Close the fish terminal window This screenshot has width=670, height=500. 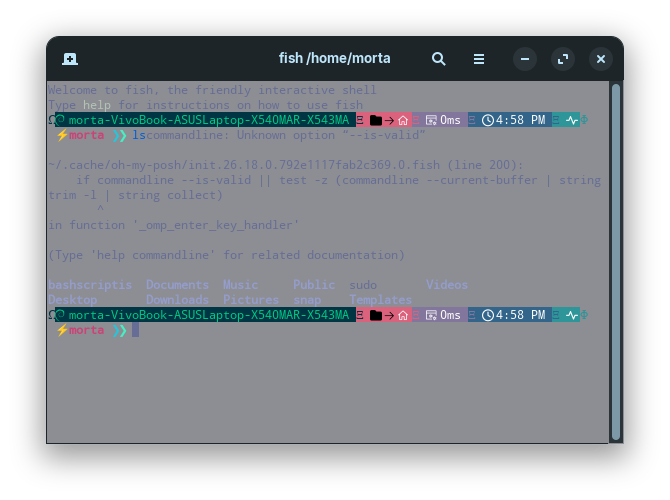pyautogui.click(x=601, y=59)
